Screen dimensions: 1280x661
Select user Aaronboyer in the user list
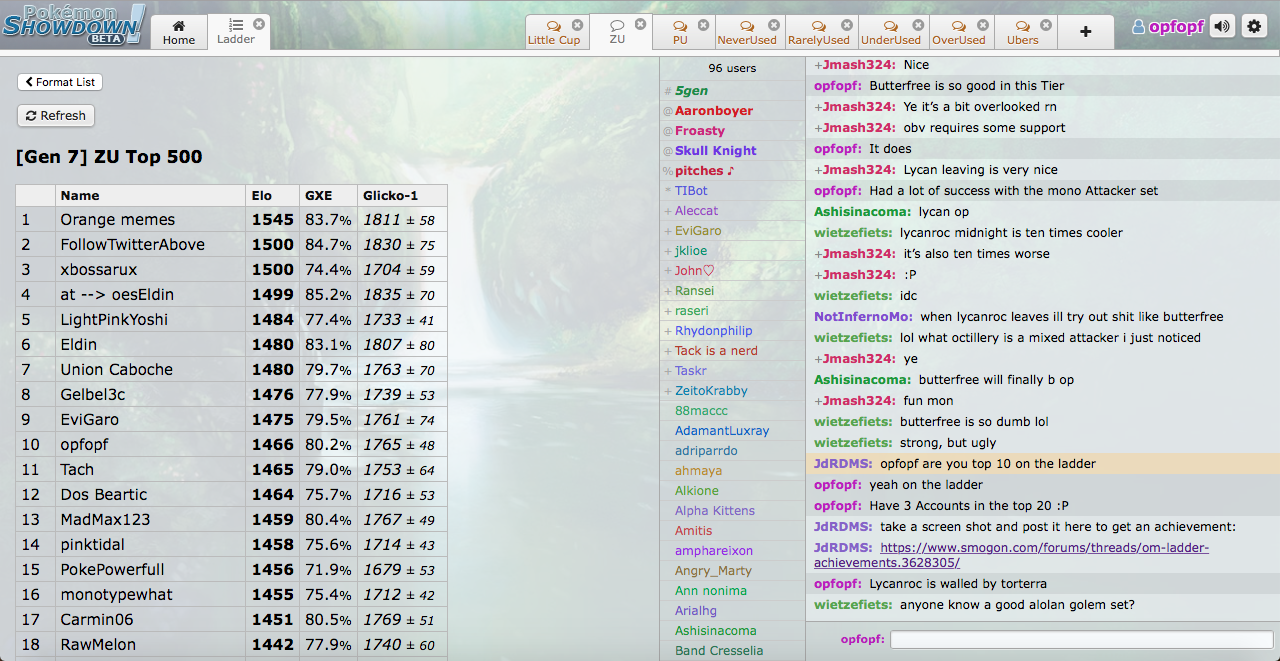[713, 111]
